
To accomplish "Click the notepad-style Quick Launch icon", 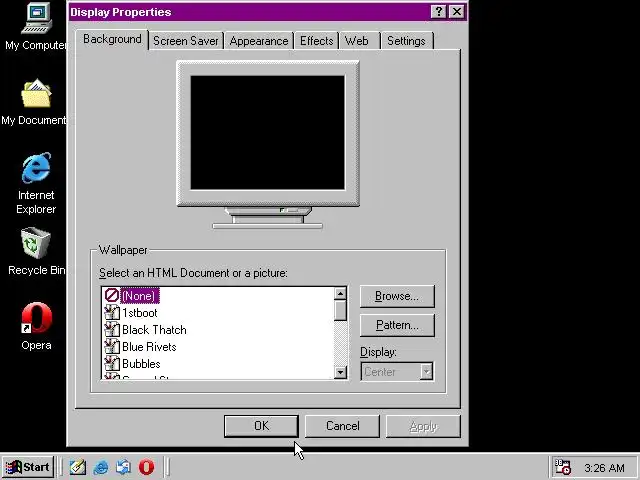I will 78,467.
